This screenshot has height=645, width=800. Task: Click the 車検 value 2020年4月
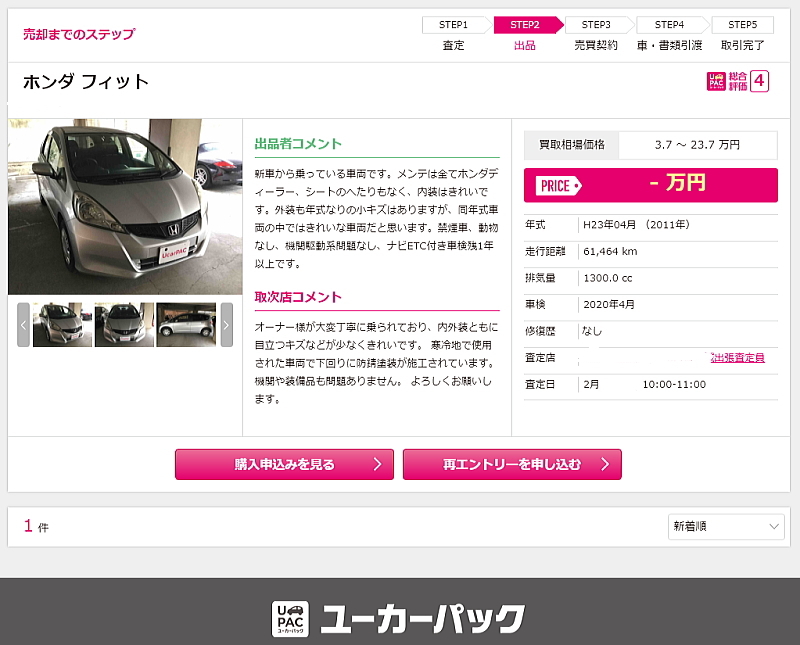point(609,305)
